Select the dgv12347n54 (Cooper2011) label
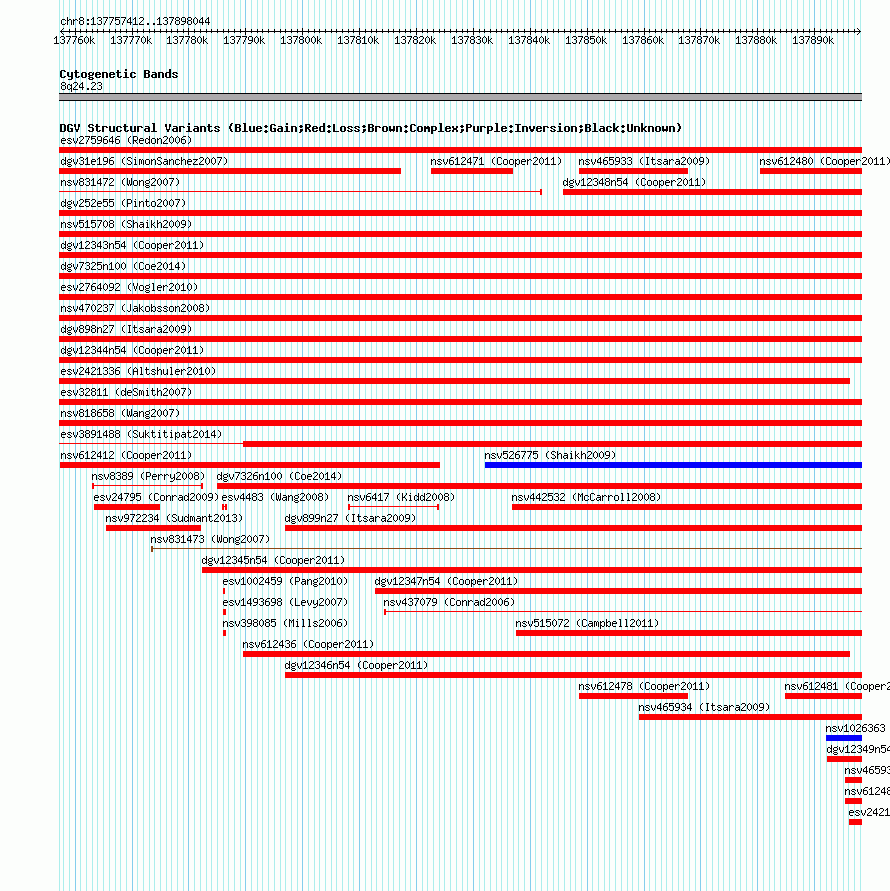Image resolution: width=890 pixels, height=891 pixels. 446,582
